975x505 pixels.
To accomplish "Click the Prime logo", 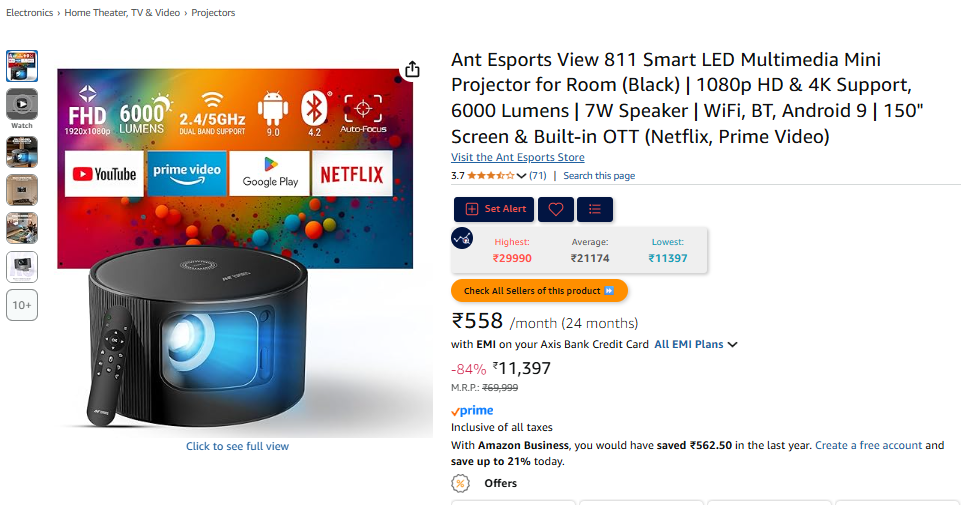I will pyautogui.click(x=472, y=411).
